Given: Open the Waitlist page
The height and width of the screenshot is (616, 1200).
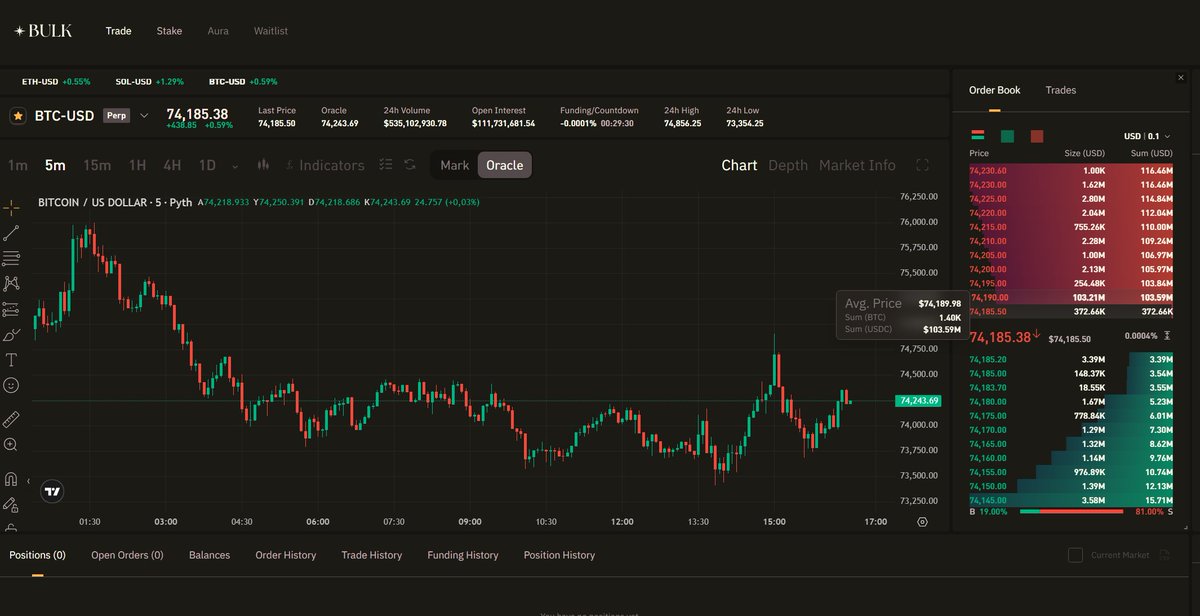Looking at the screenshot, I should tap(271, 31).
